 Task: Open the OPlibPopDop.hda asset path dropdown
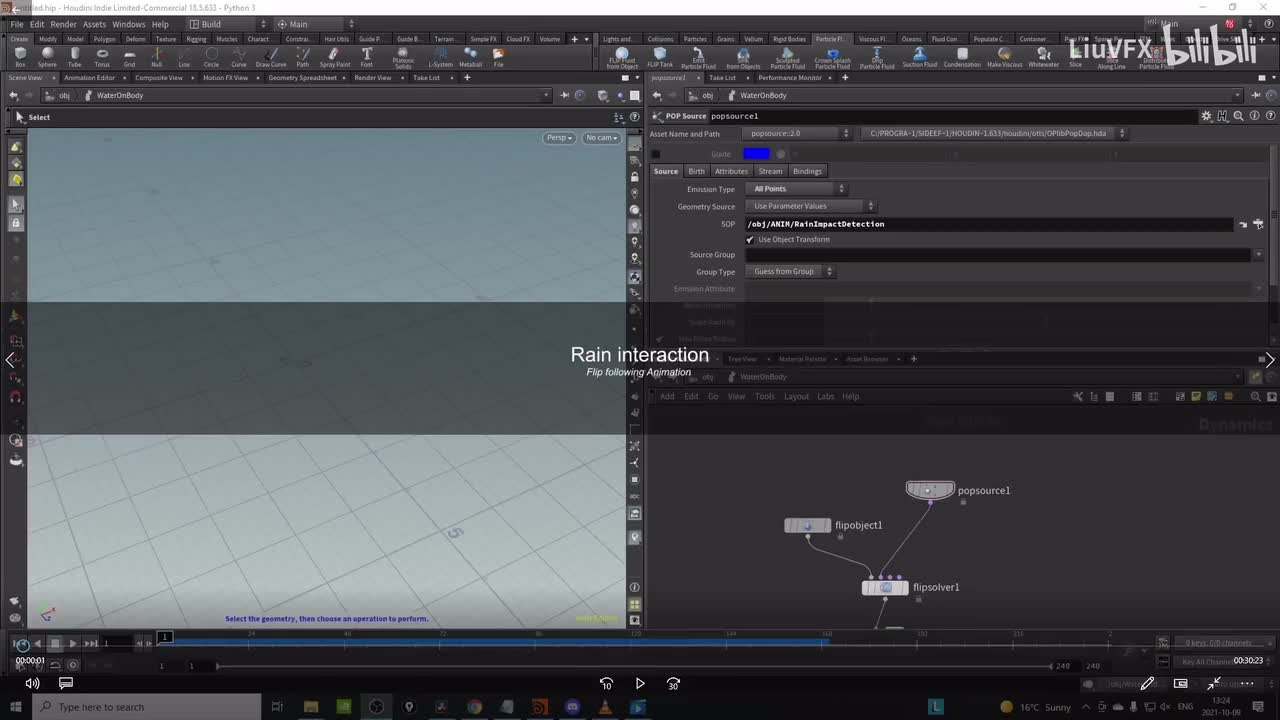993,133
